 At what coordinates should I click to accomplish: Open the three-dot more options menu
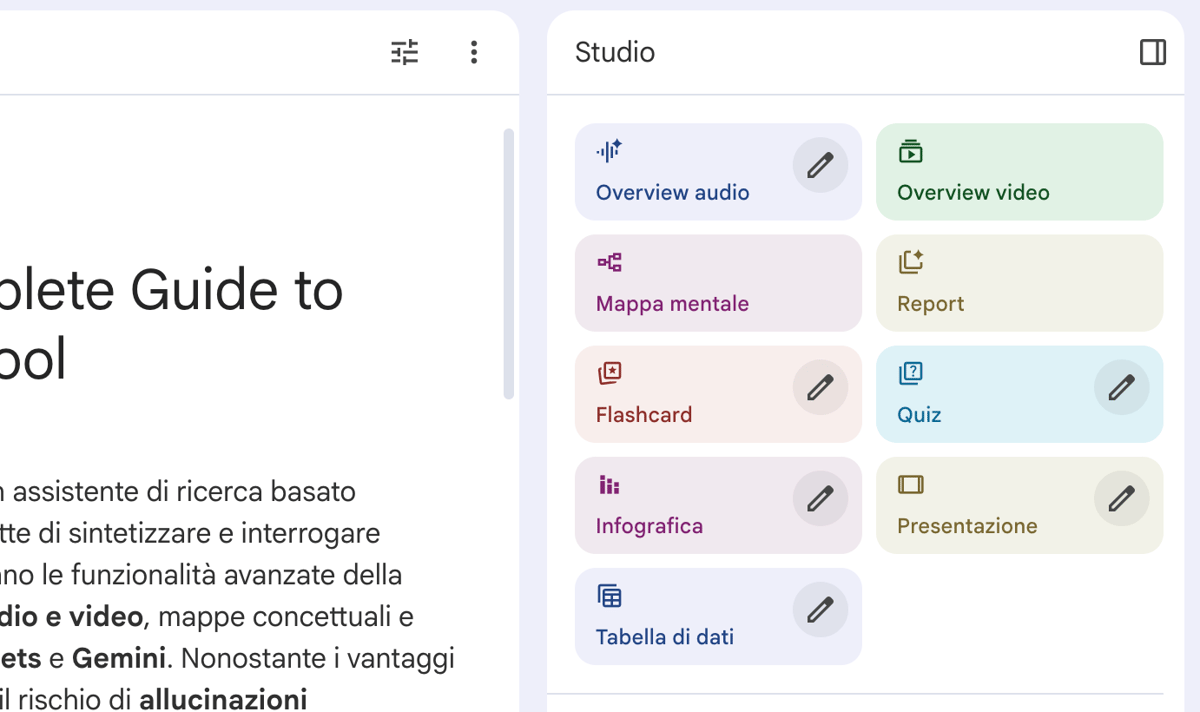pos(474,52)
